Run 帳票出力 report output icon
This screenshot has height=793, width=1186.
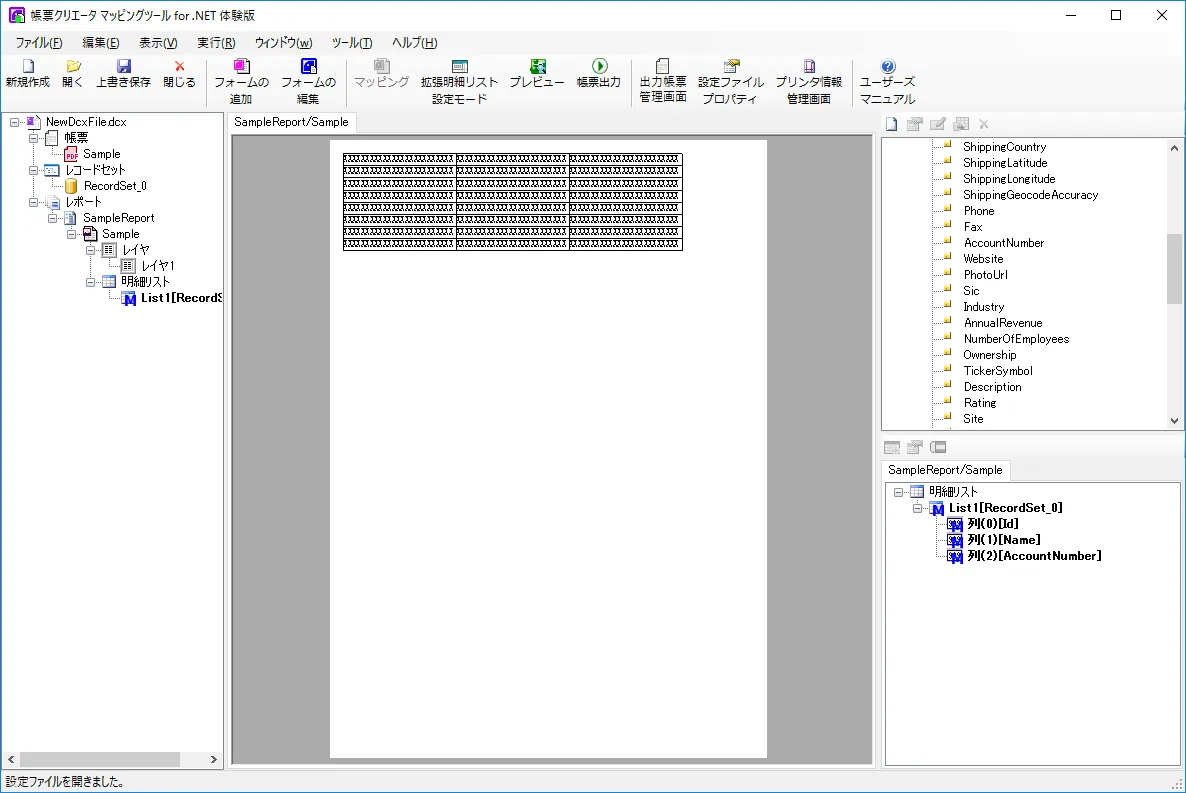[x=599, y=66]
